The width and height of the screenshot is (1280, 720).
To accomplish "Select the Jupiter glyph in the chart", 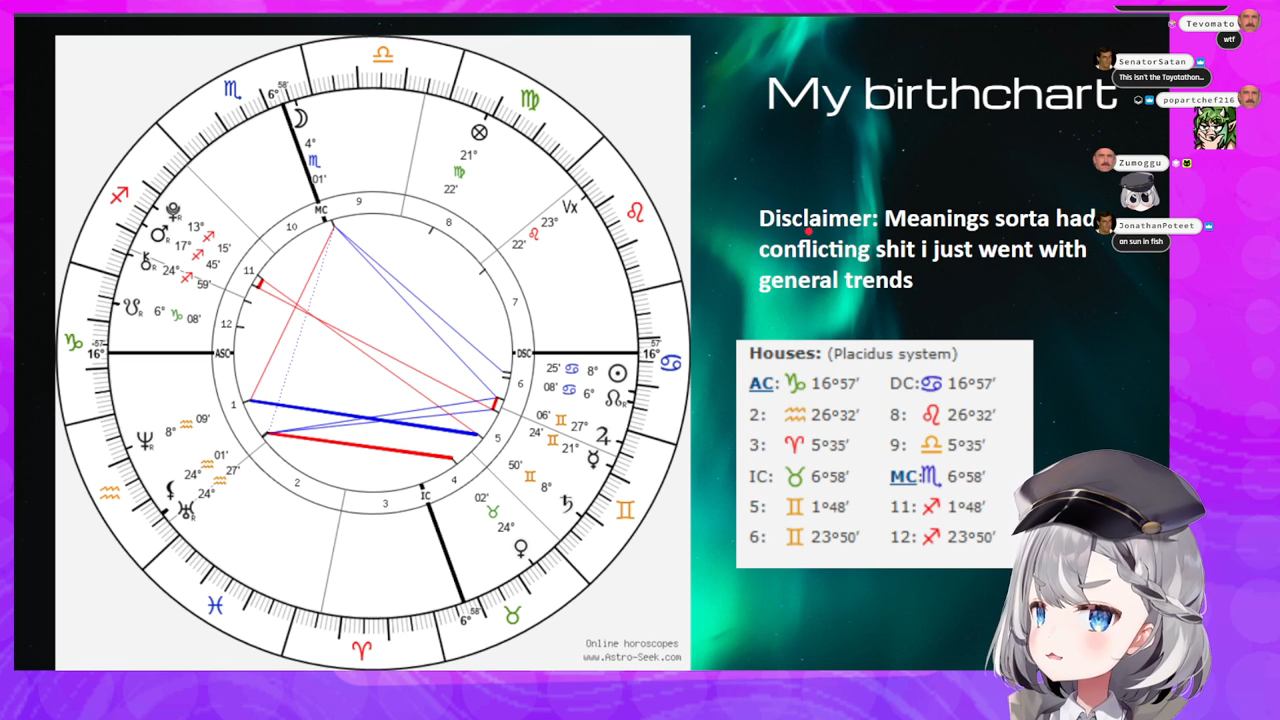I will [x=604, y=435].
